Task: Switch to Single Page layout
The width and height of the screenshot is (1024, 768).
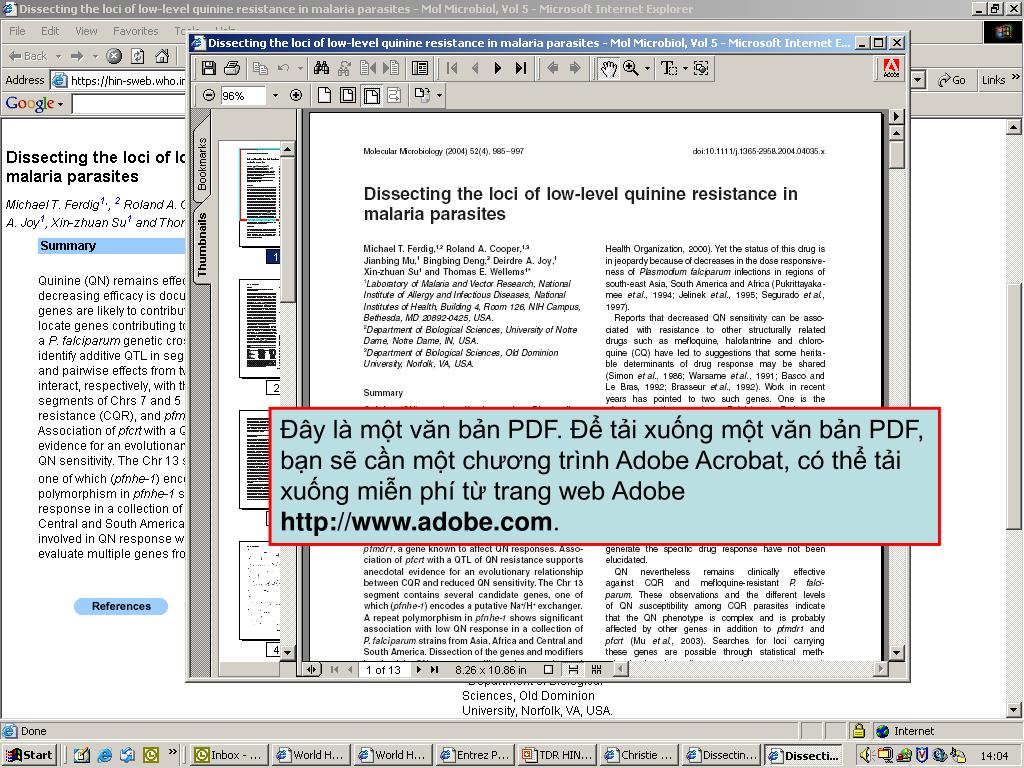Action: point(549,669)
